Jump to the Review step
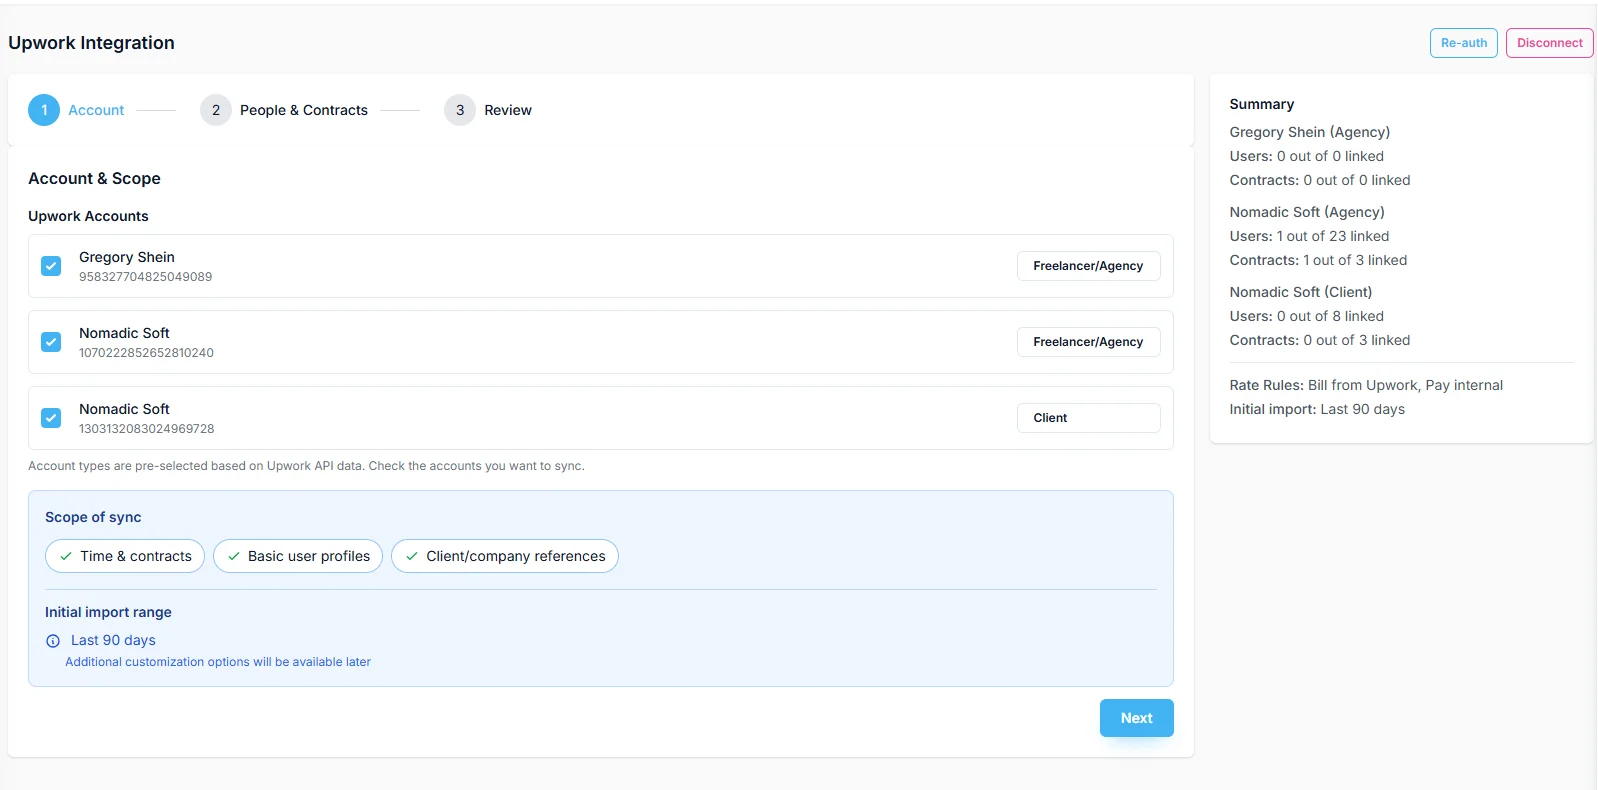The height and width of the screenshot is (790, 1598). coord(508,110)
